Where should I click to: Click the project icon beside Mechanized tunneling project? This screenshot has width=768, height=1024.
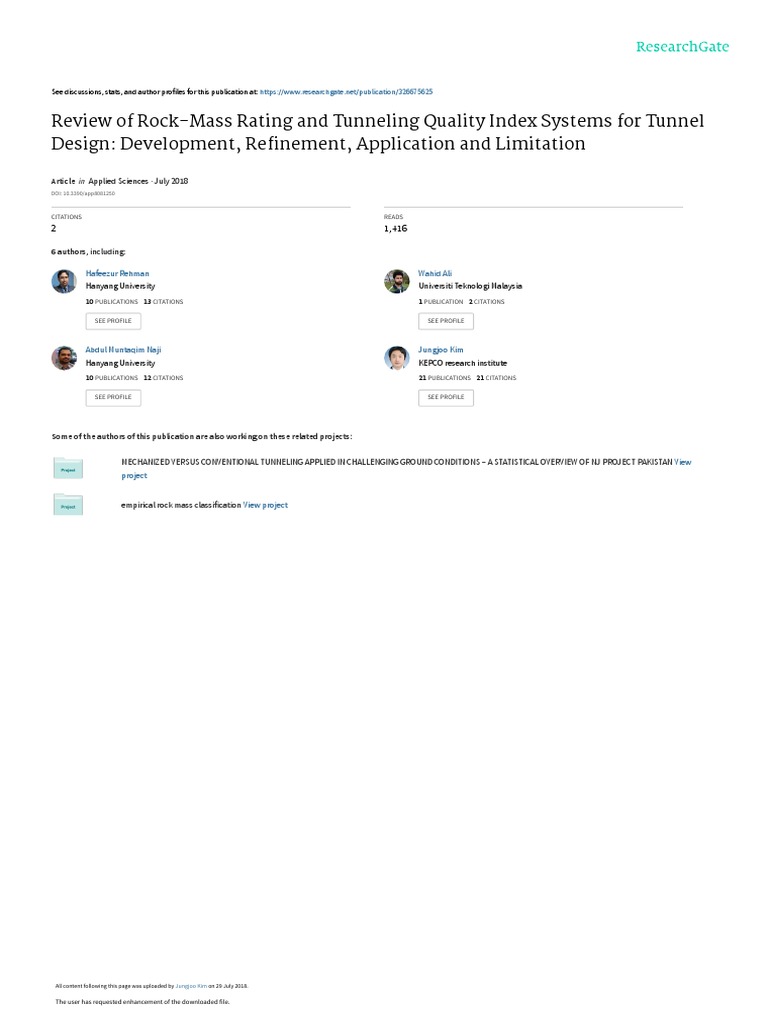pos(68,468)
